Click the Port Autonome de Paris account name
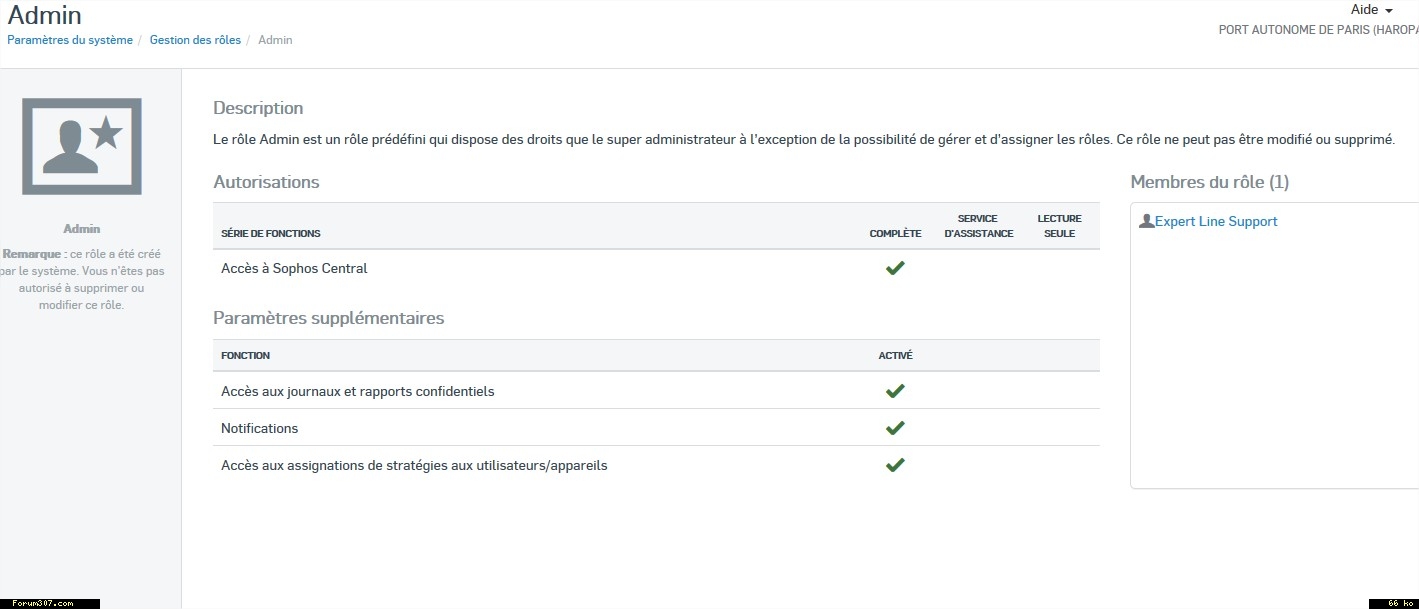 (1317, 30)
